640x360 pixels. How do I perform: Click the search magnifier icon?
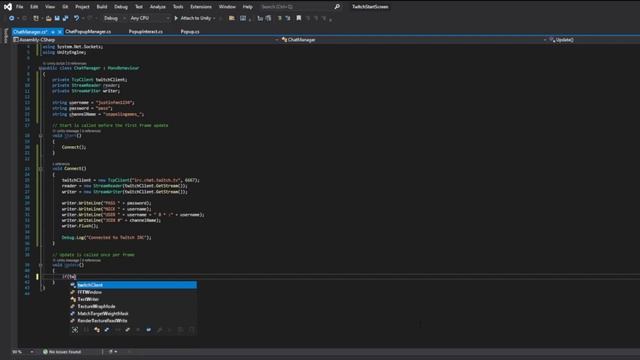tap(337, 7)
